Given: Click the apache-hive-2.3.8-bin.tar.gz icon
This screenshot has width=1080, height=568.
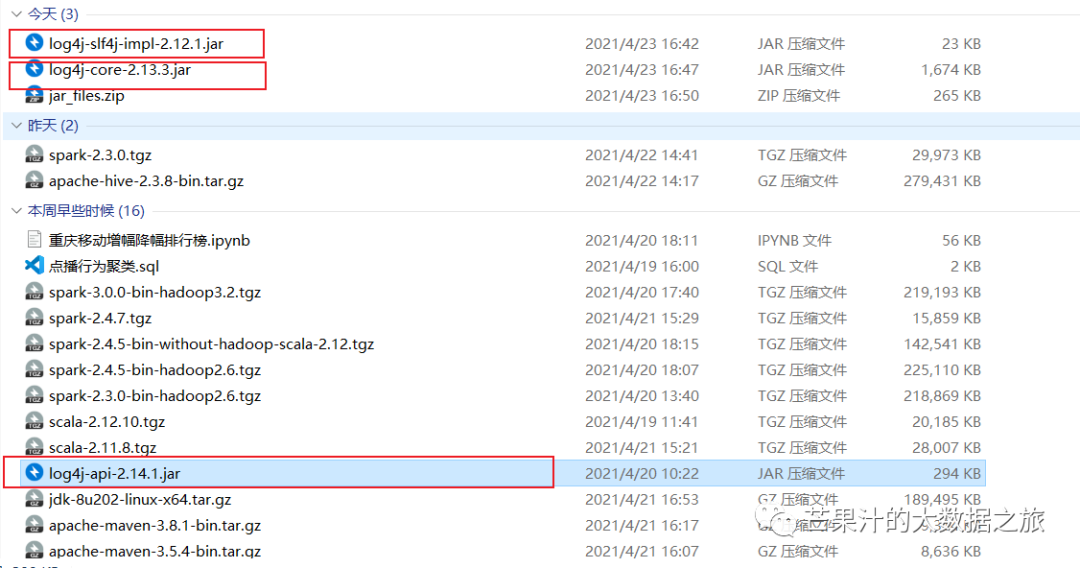Looking at the screenshot, I should coord(34,180).
